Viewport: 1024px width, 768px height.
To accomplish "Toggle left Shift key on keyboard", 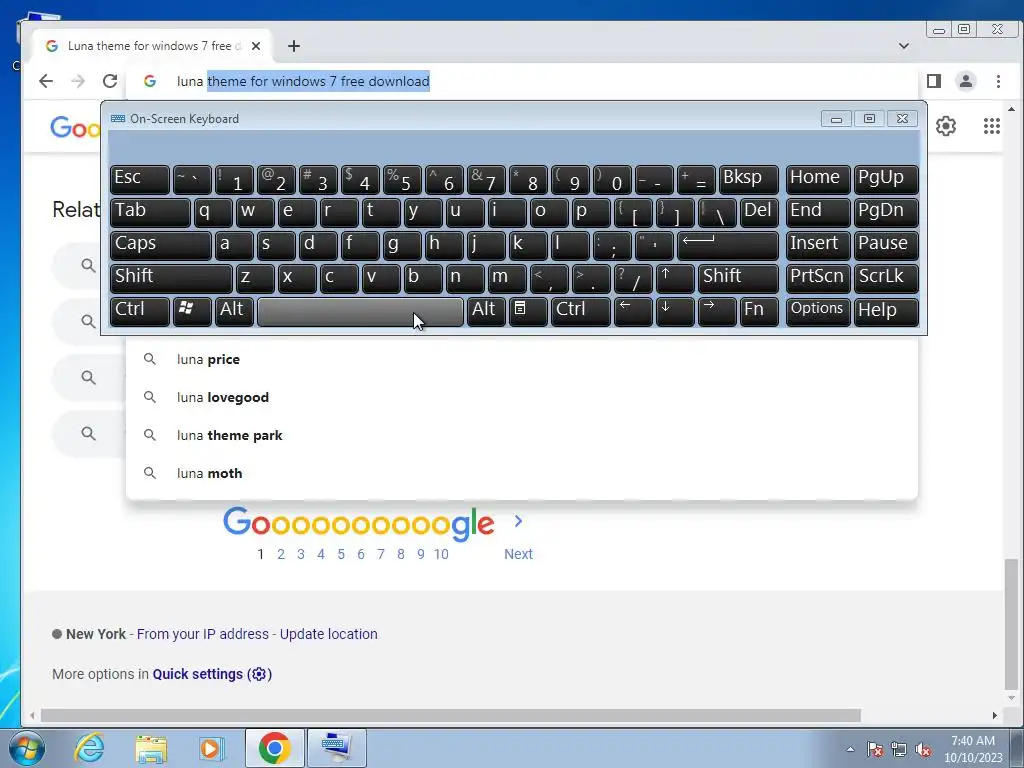I will click(x=171, y=278).
